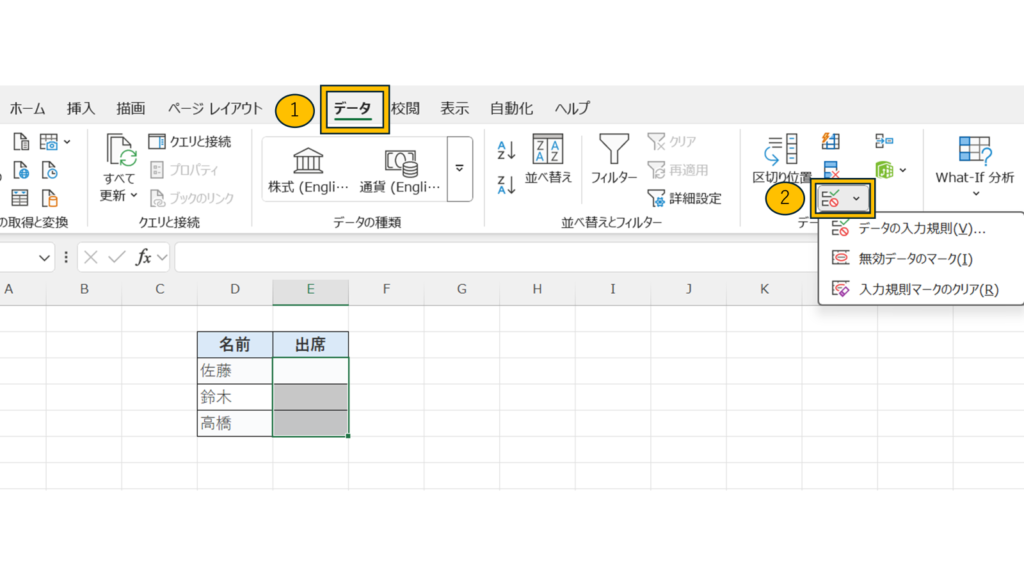1024x576 pixels.
Task: Switch to the 挿入 ribbon tab
Action: 81,109
